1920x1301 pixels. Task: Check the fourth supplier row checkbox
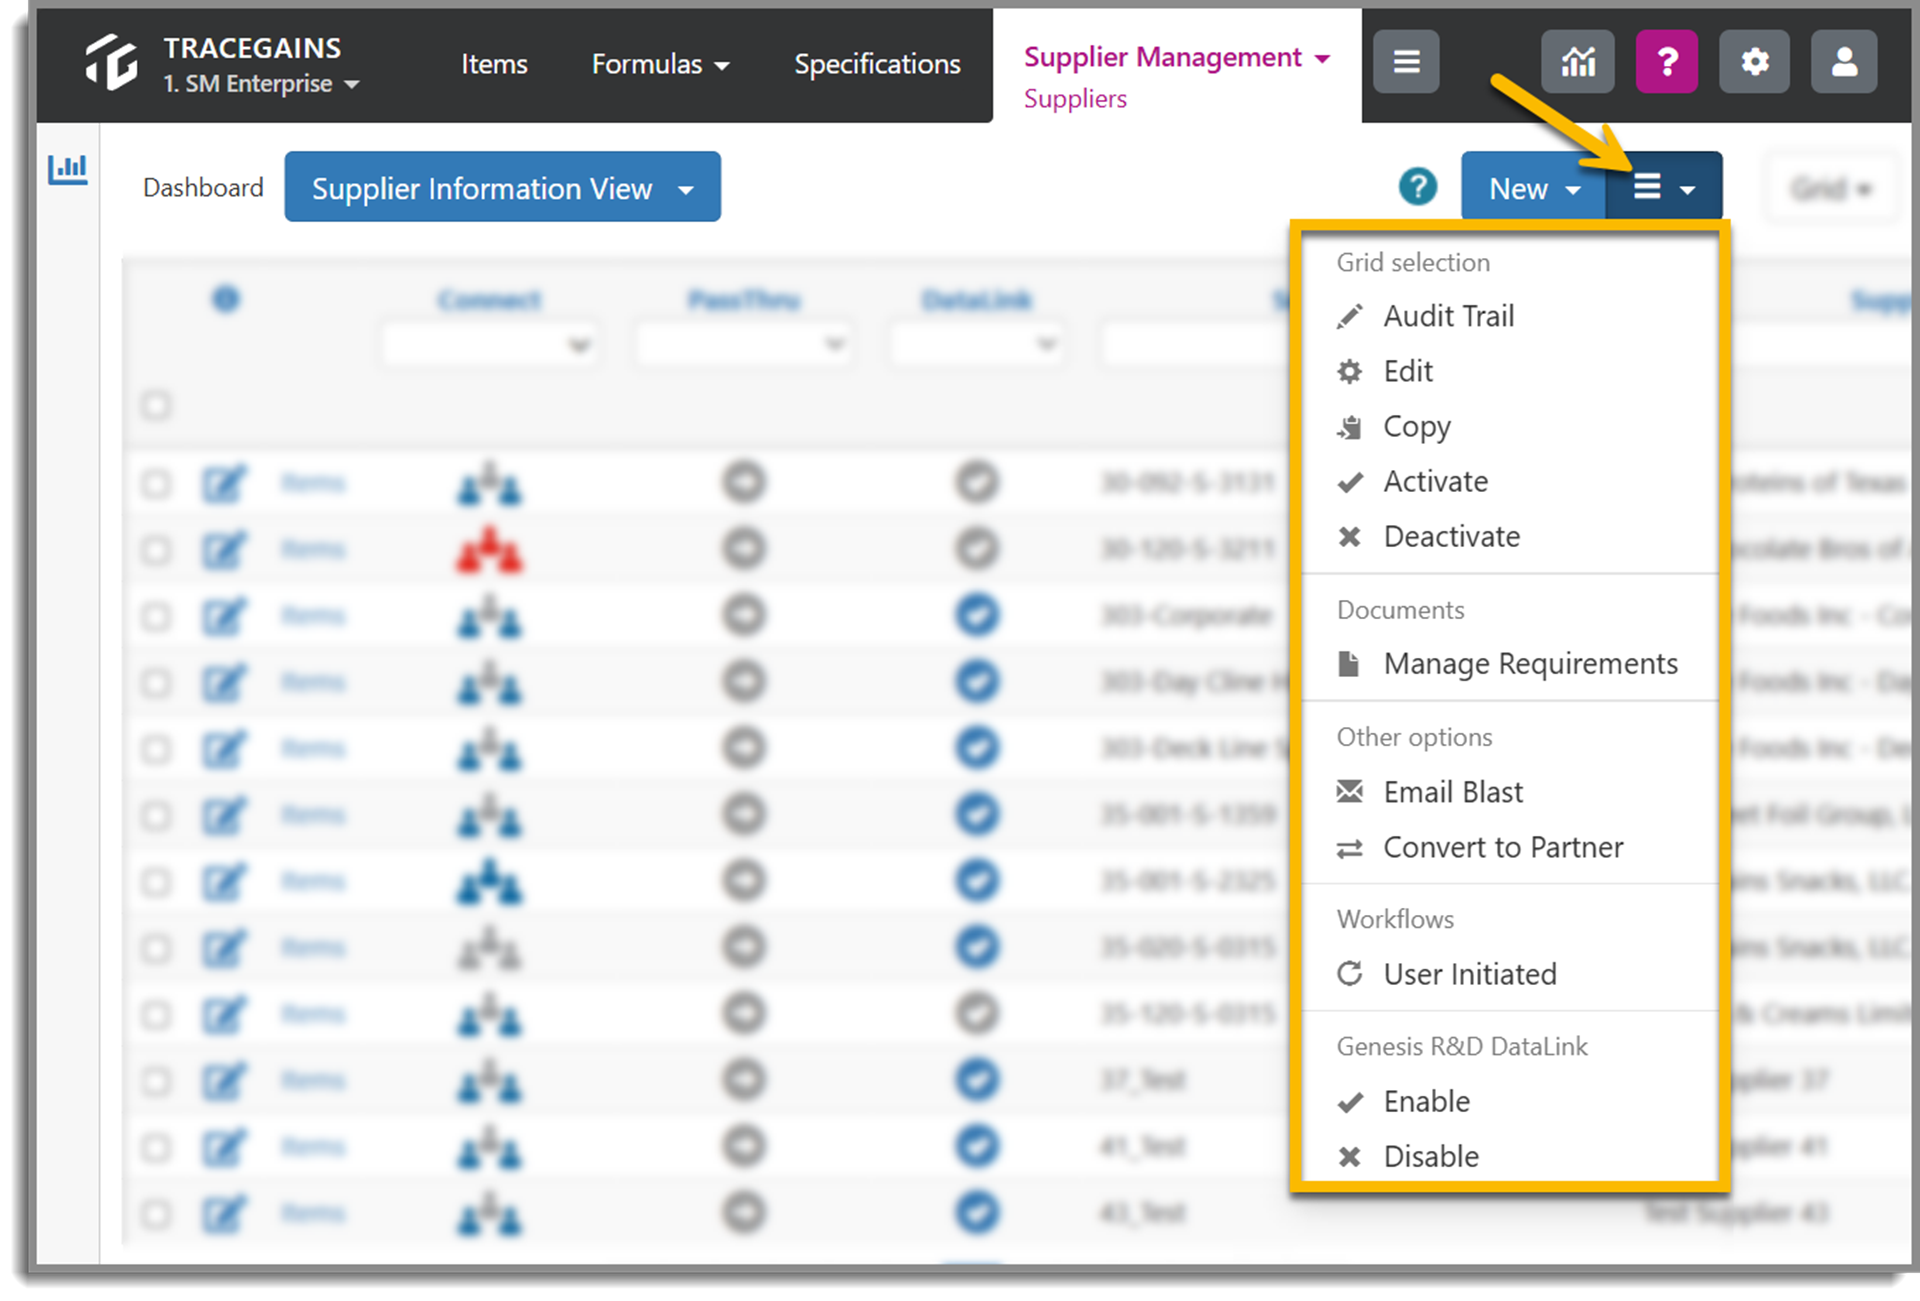point(156,683)
